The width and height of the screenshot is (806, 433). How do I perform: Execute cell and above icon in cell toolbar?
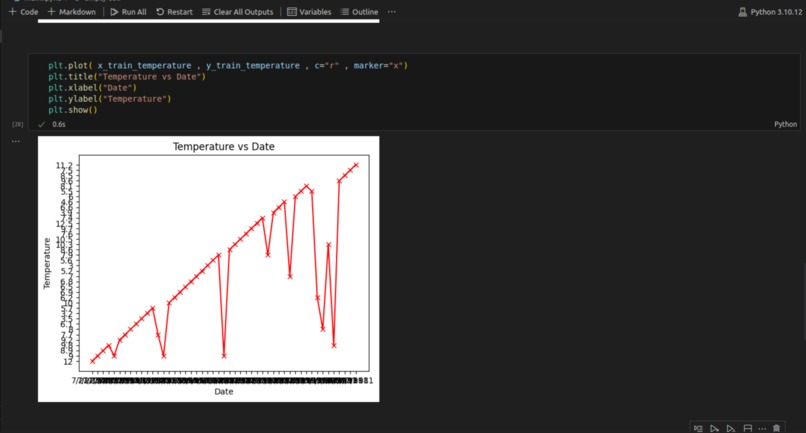point(715,428)
